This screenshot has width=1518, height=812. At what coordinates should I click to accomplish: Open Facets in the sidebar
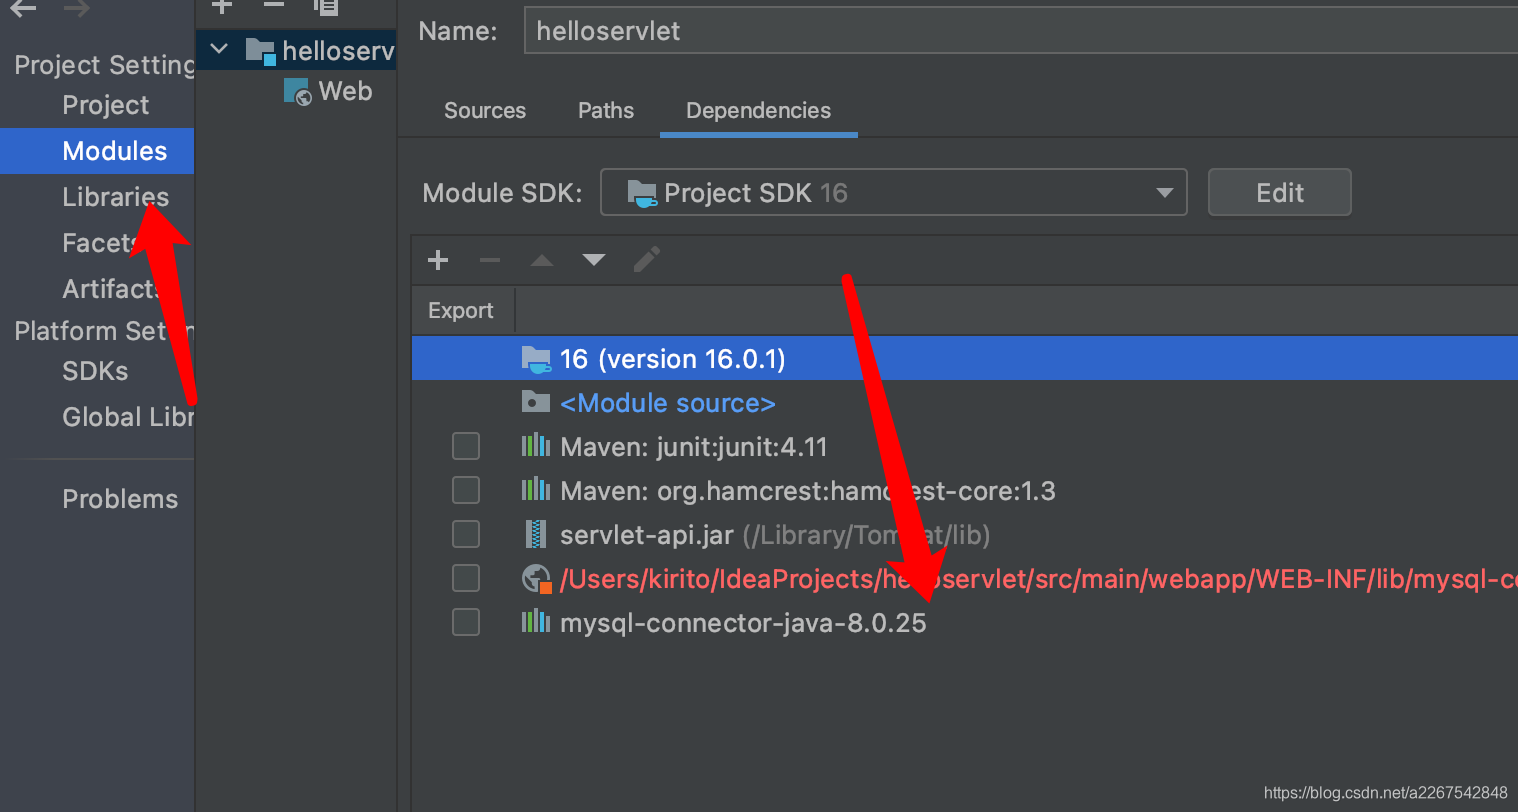point(98,243)
